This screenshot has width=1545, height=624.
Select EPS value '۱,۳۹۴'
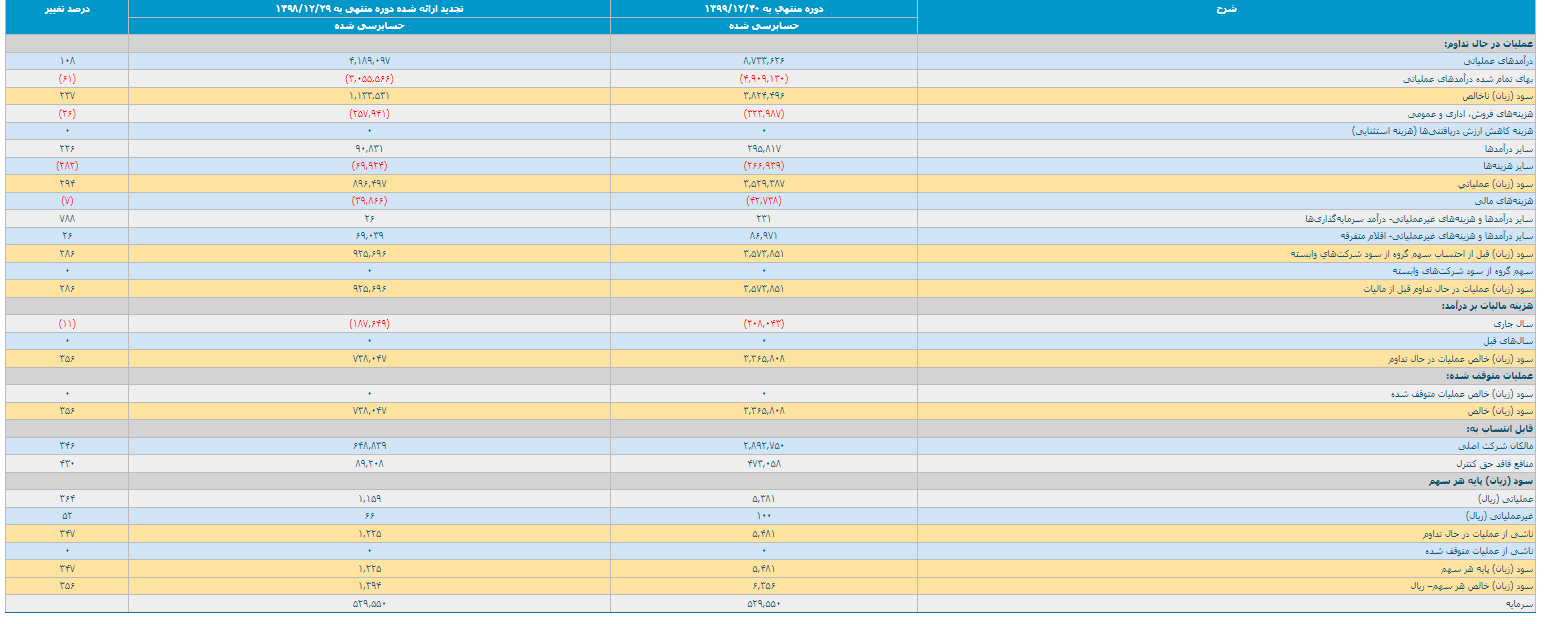click(369, 587)
